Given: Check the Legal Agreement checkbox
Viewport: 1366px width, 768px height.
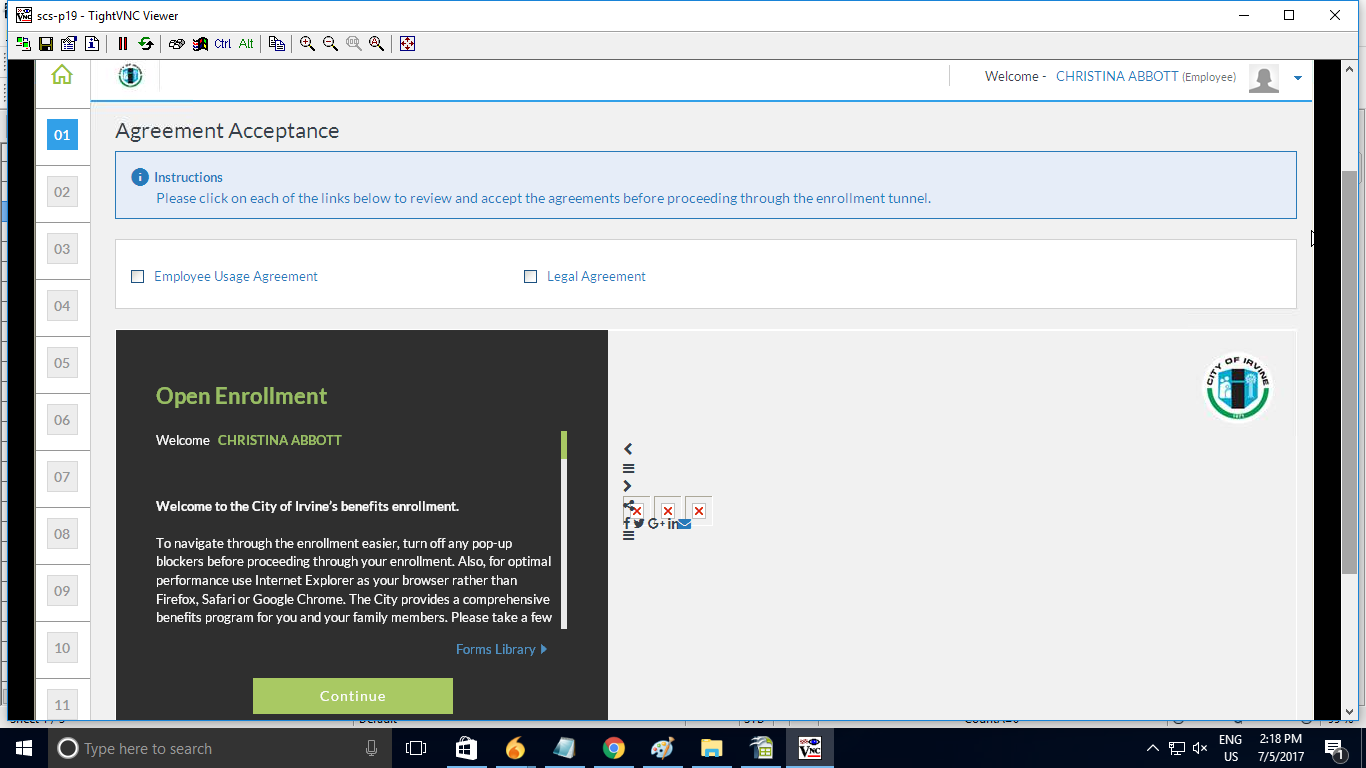Looking at the screenshot, I should pos(530,276).
